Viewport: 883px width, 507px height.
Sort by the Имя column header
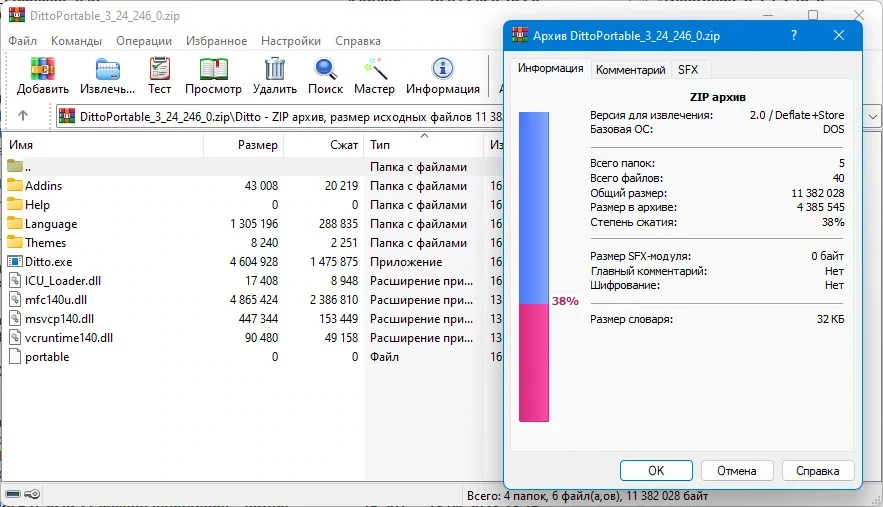pos(102,145)
